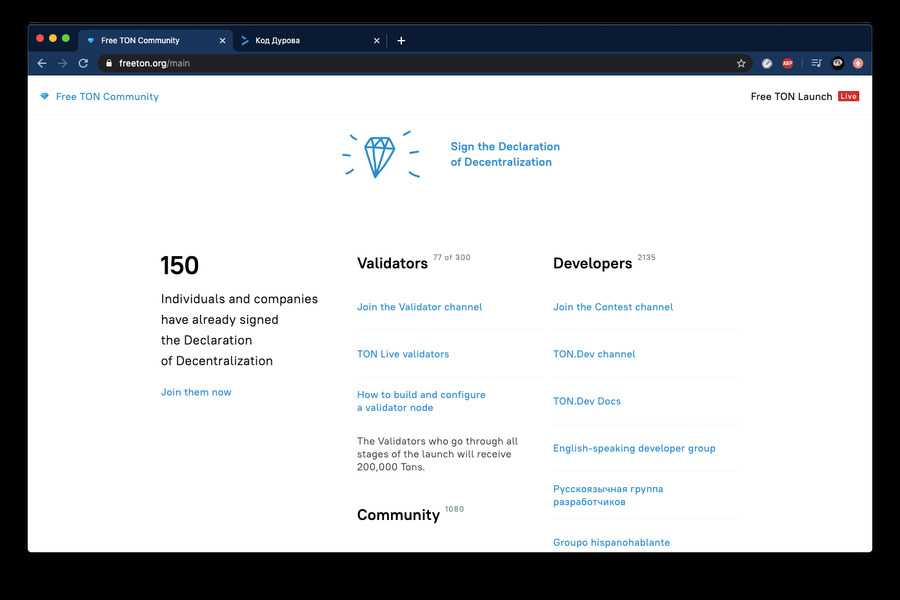The height and width of the screenshot is (600, 900).
Task: Click the '200,000 Tons' validator reward text
Action: coord(390,467)
